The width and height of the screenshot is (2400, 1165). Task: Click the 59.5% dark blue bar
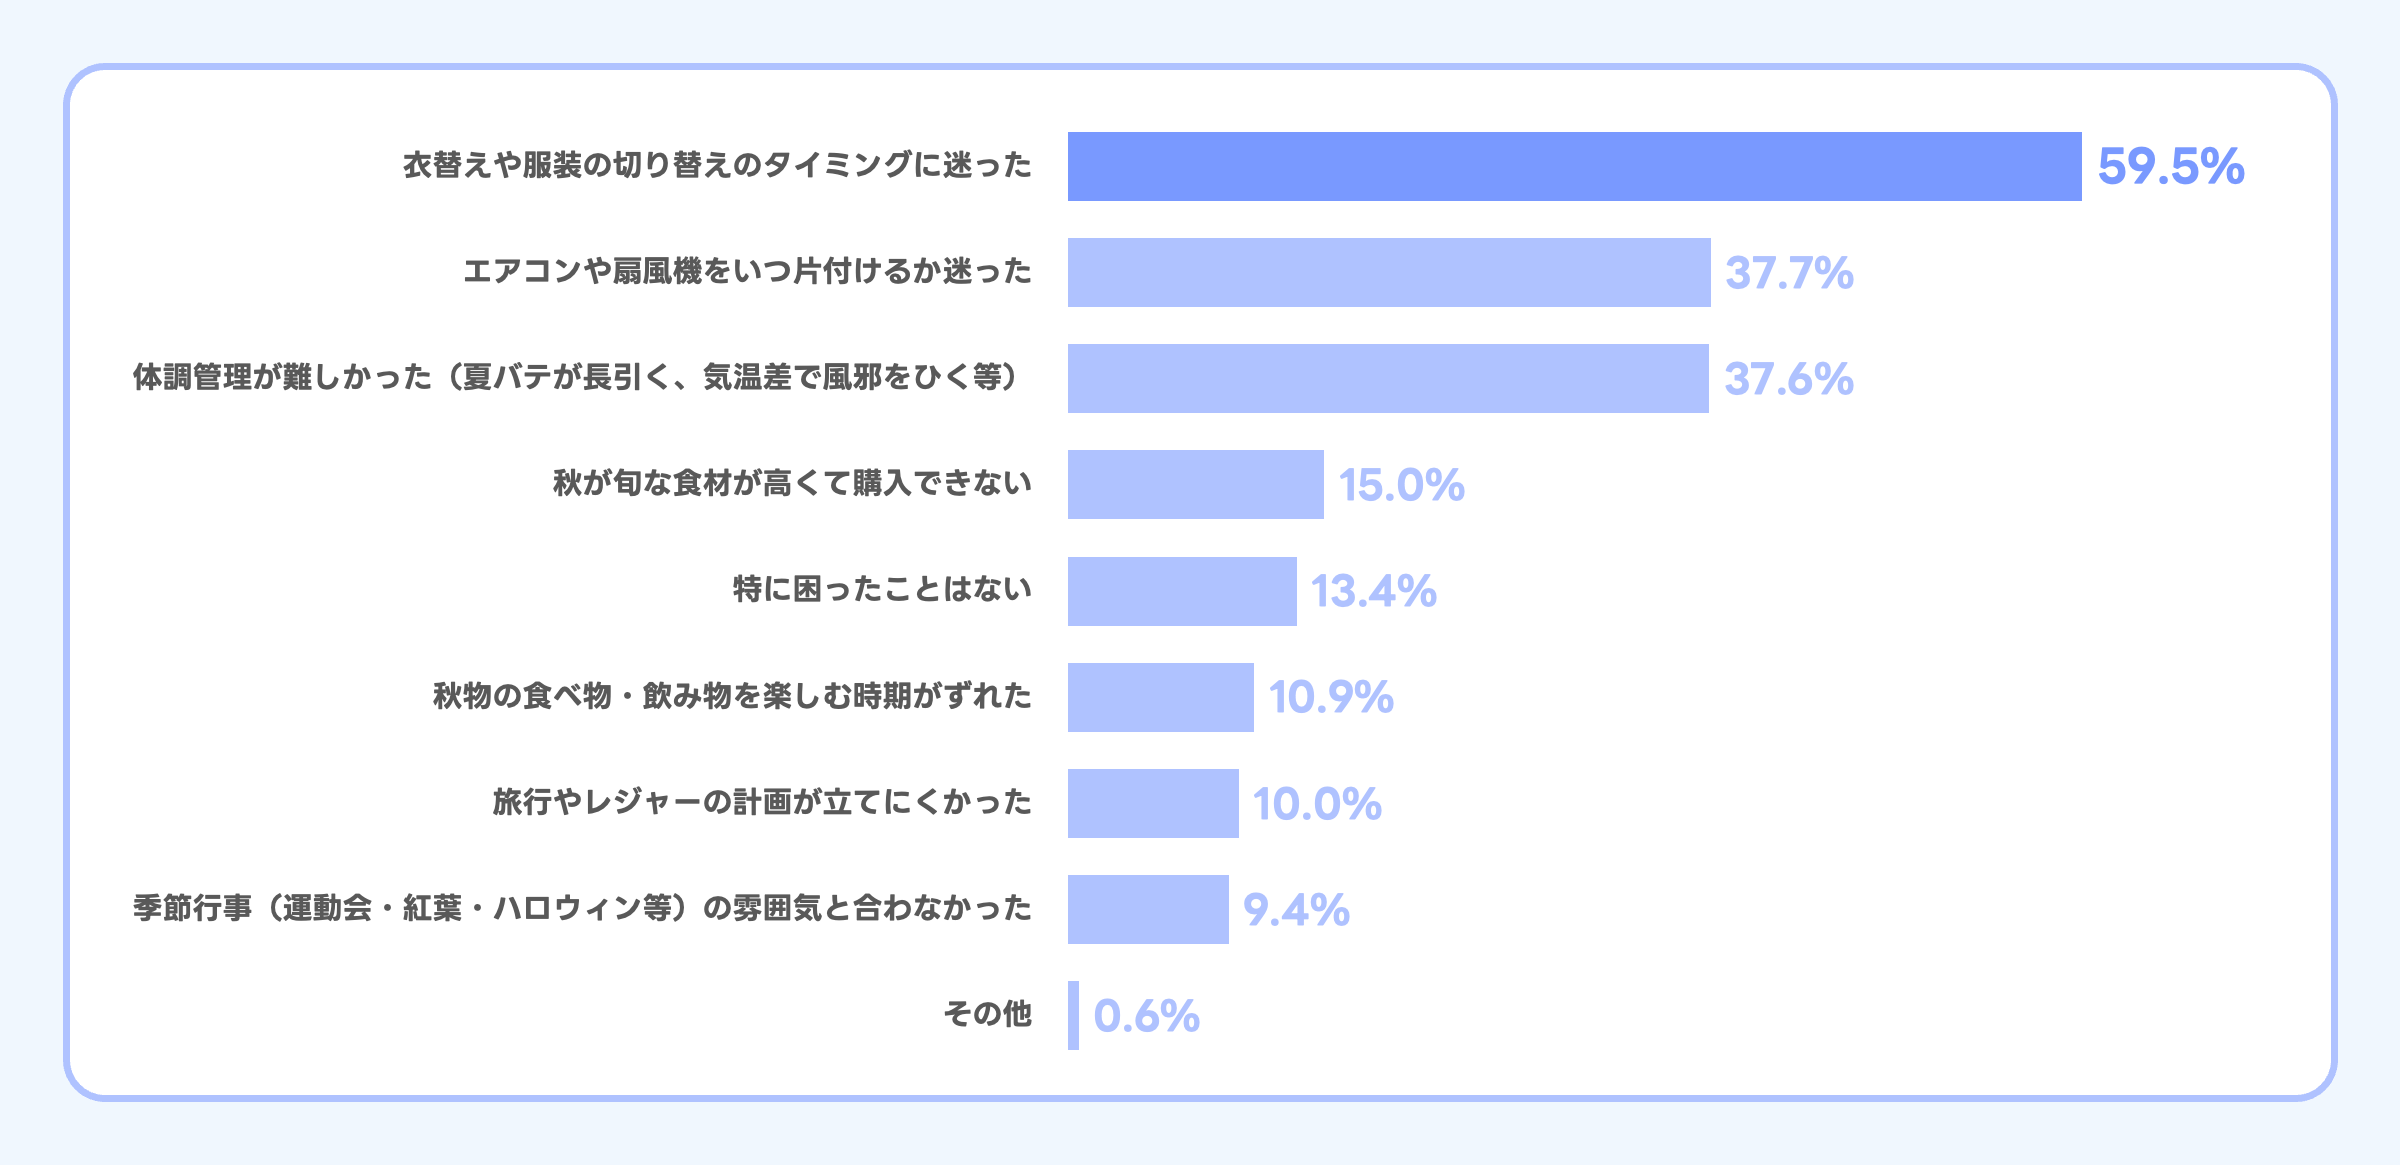click(1574, 167)
